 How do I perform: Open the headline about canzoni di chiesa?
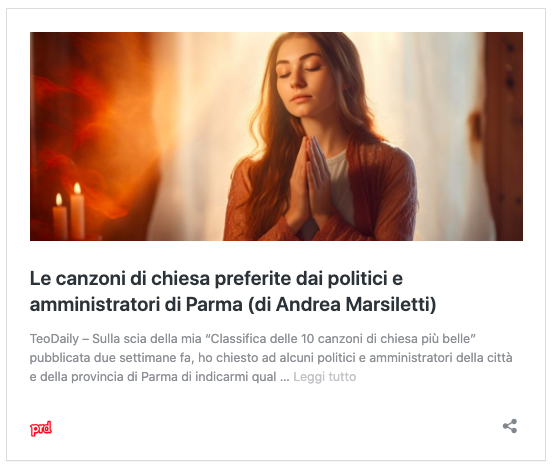(233, 291)
